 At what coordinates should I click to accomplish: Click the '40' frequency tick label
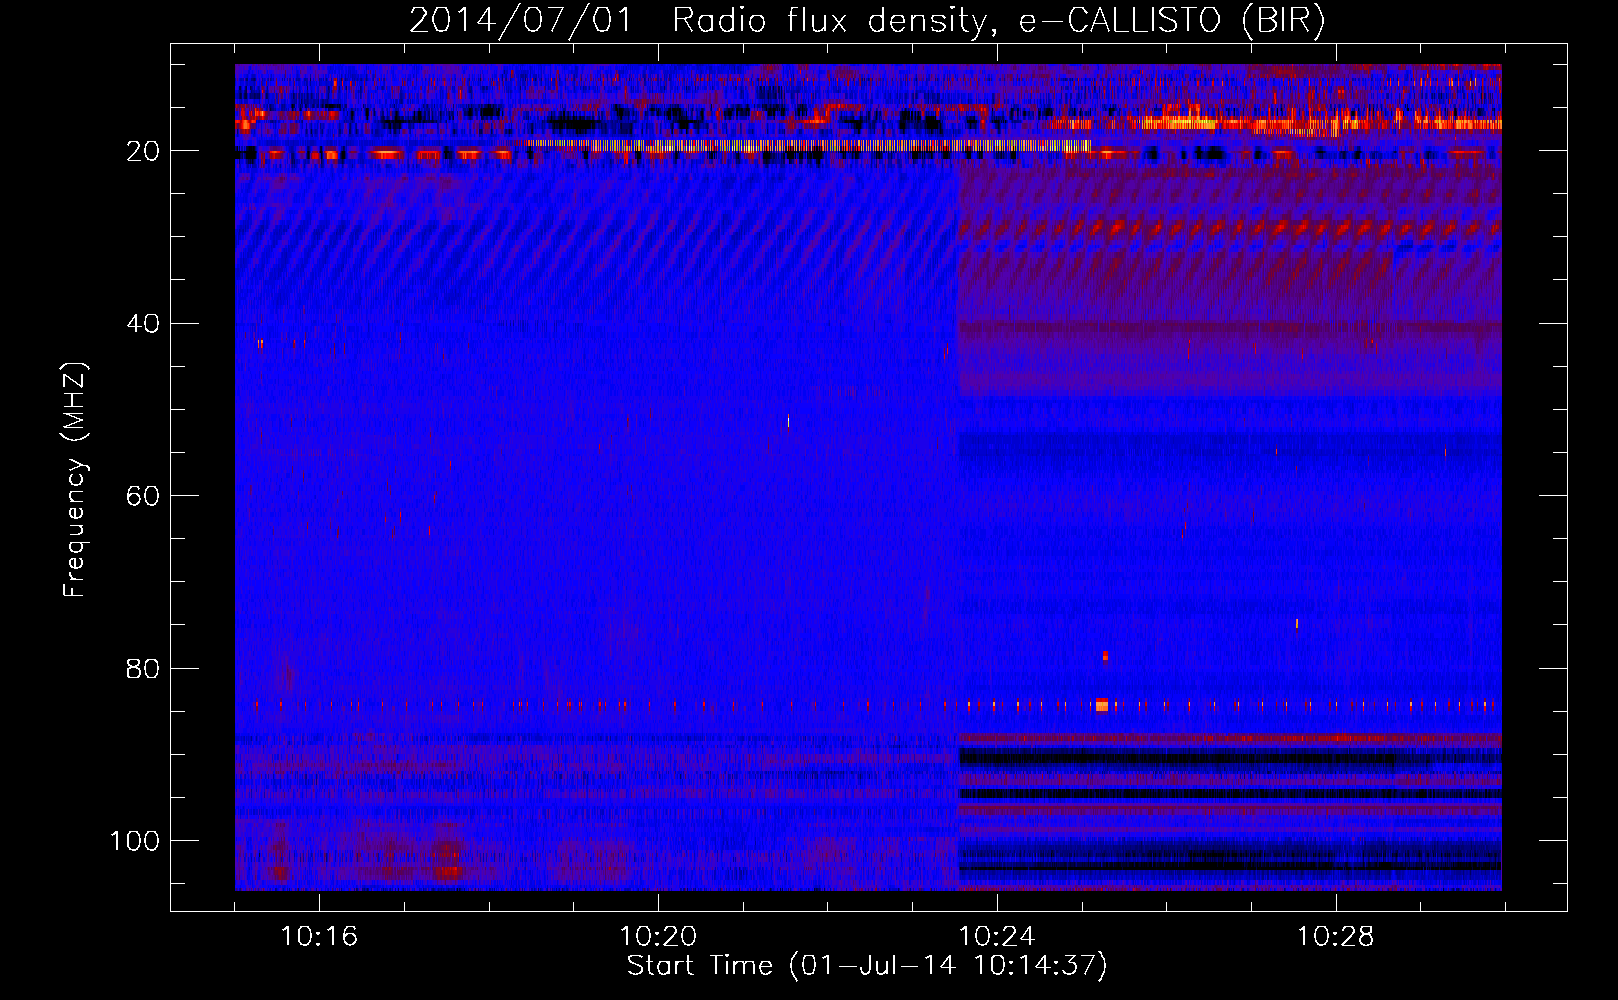click(144, 324)
